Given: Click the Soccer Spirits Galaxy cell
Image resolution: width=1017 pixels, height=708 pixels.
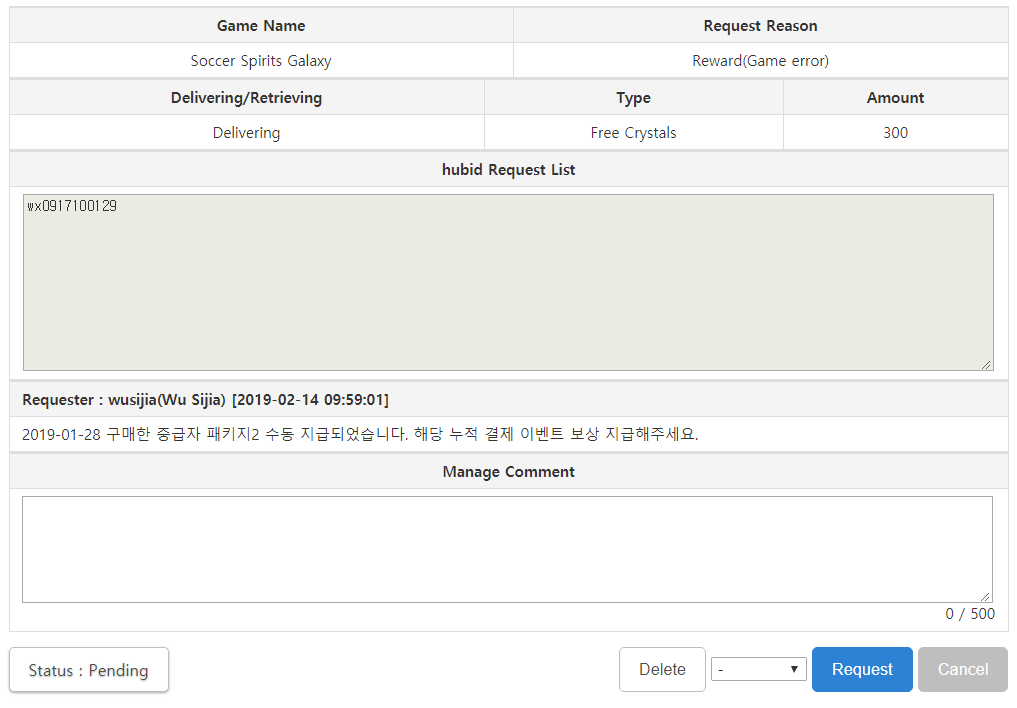Looking at the screenshot, I should 261,60.
